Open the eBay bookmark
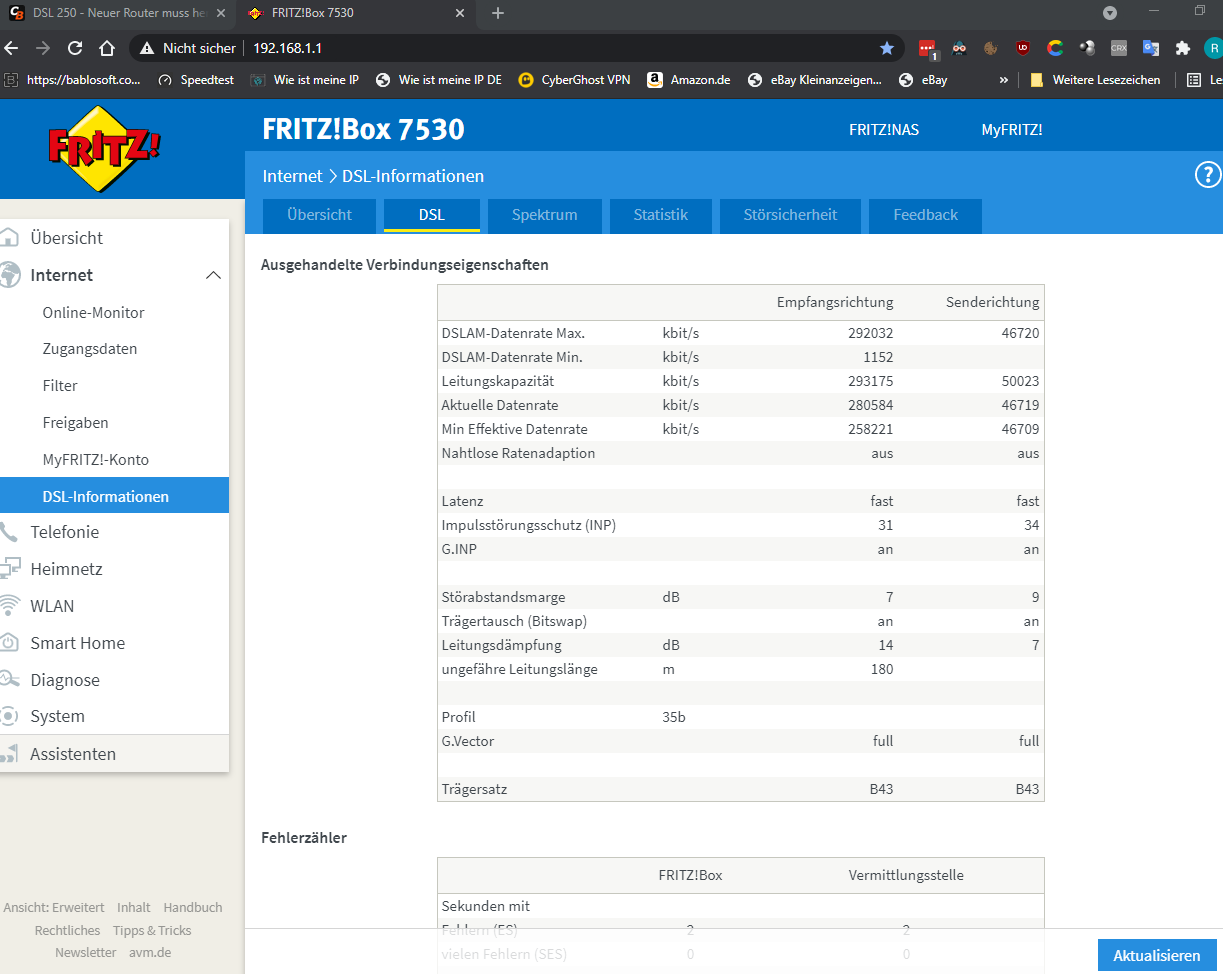This screenshot has height=974, width=1223. 923,80
